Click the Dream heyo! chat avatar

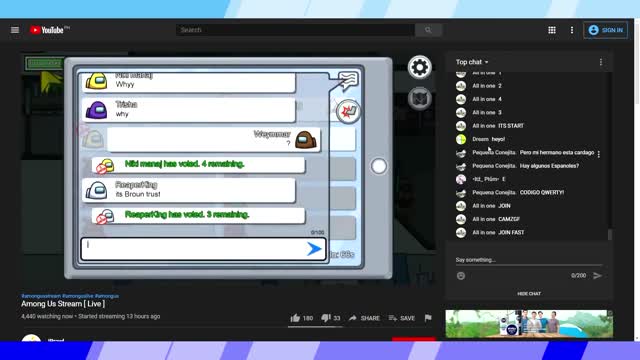tap(461, 139)
